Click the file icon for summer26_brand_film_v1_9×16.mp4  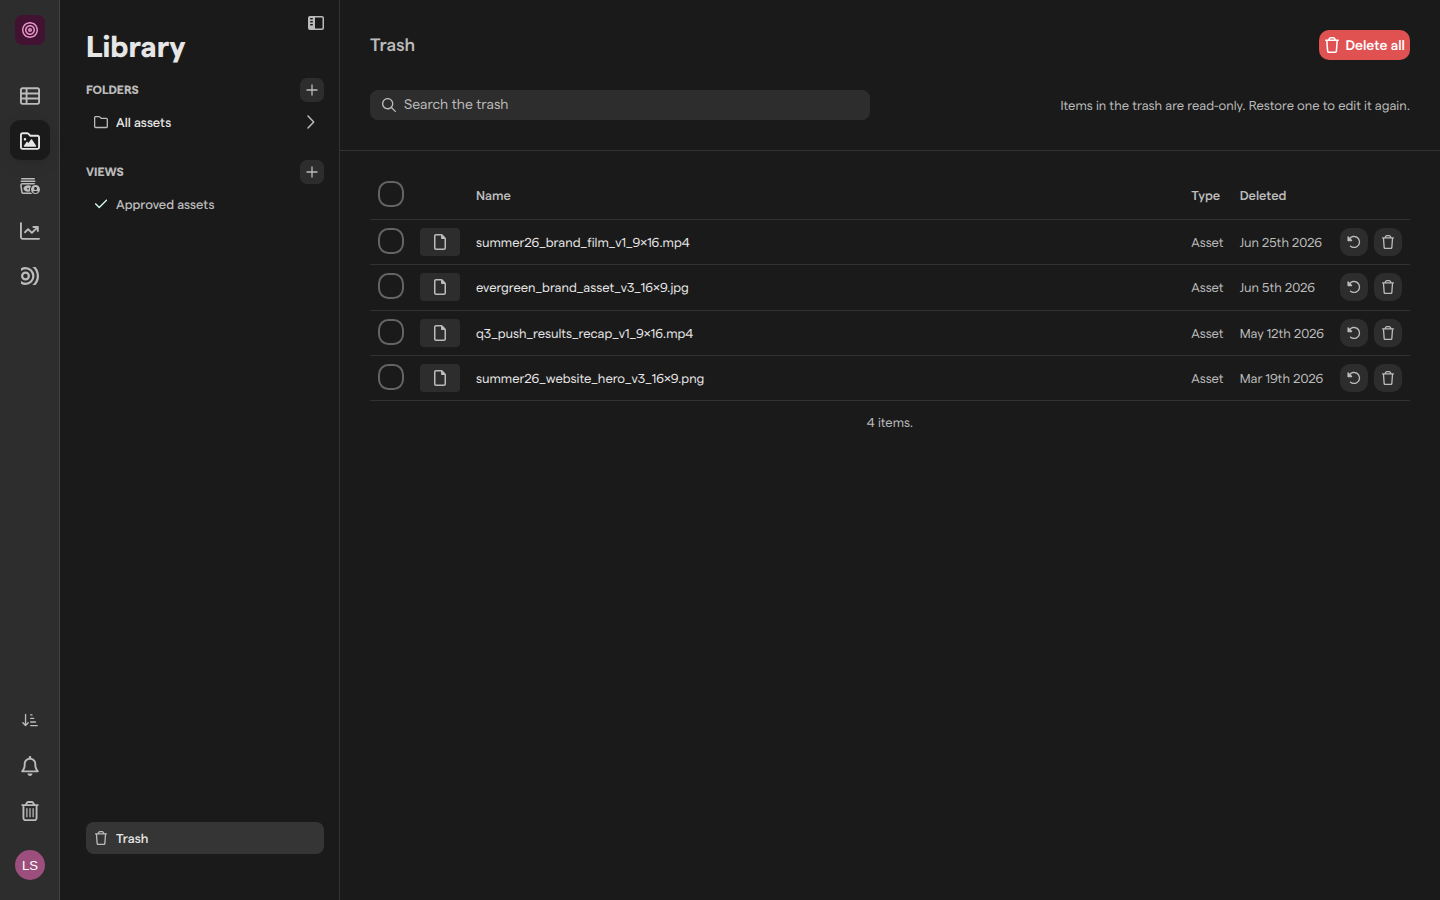440,242
